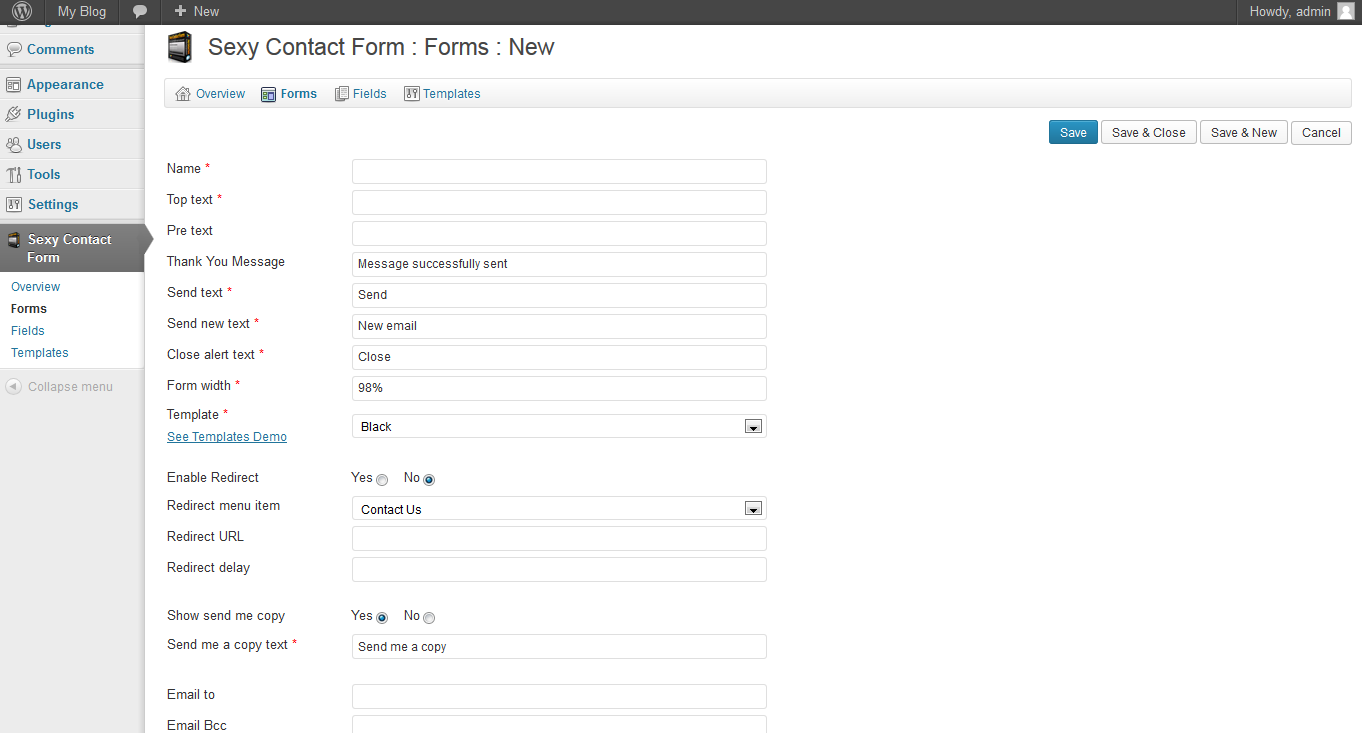Expand the Redirect menu item dropdown

click(559, 510)
